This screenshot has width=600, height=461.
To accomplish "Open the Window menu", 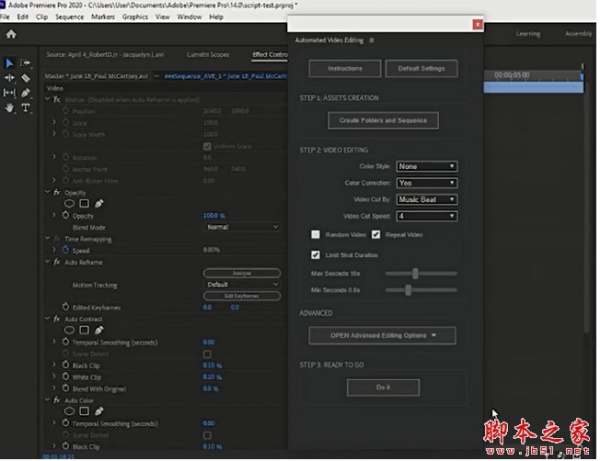I will 189,17.
